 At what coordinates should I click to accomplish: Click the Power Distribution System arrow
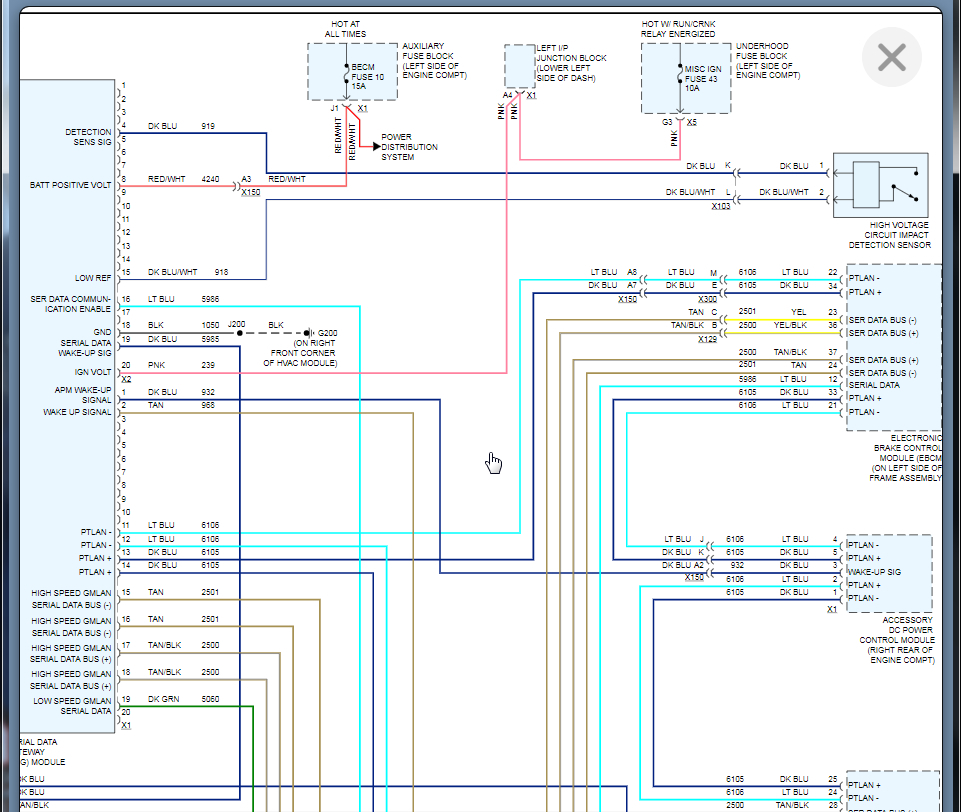(x=375, y=147)
